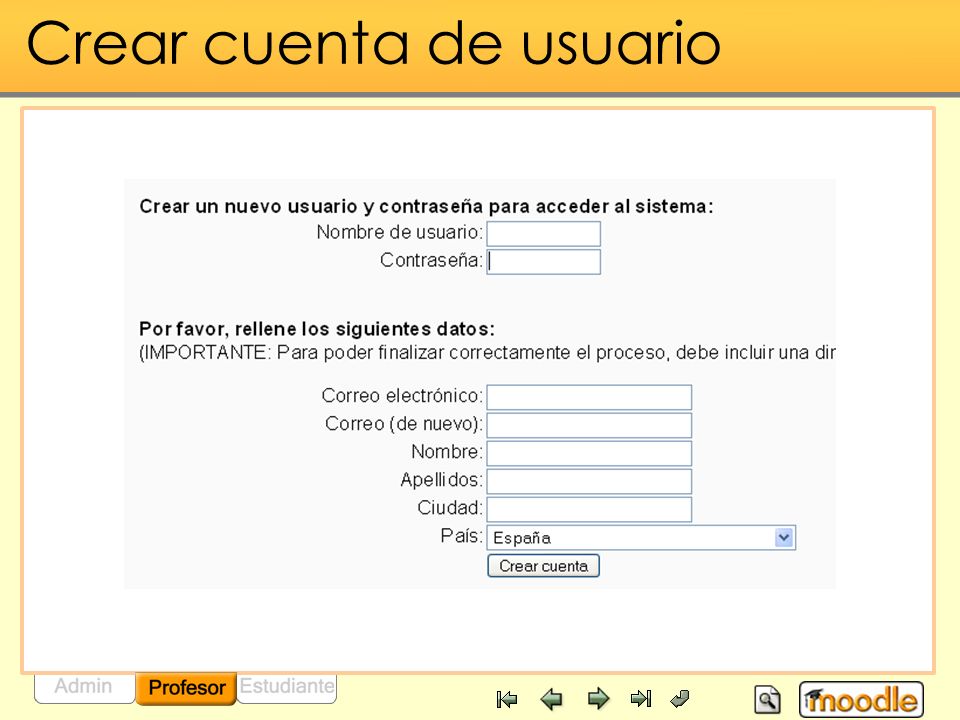The width and height of the screenshot is (960, 720).
Task: Open the País dropdown showing España
Action: coord(641,538)
